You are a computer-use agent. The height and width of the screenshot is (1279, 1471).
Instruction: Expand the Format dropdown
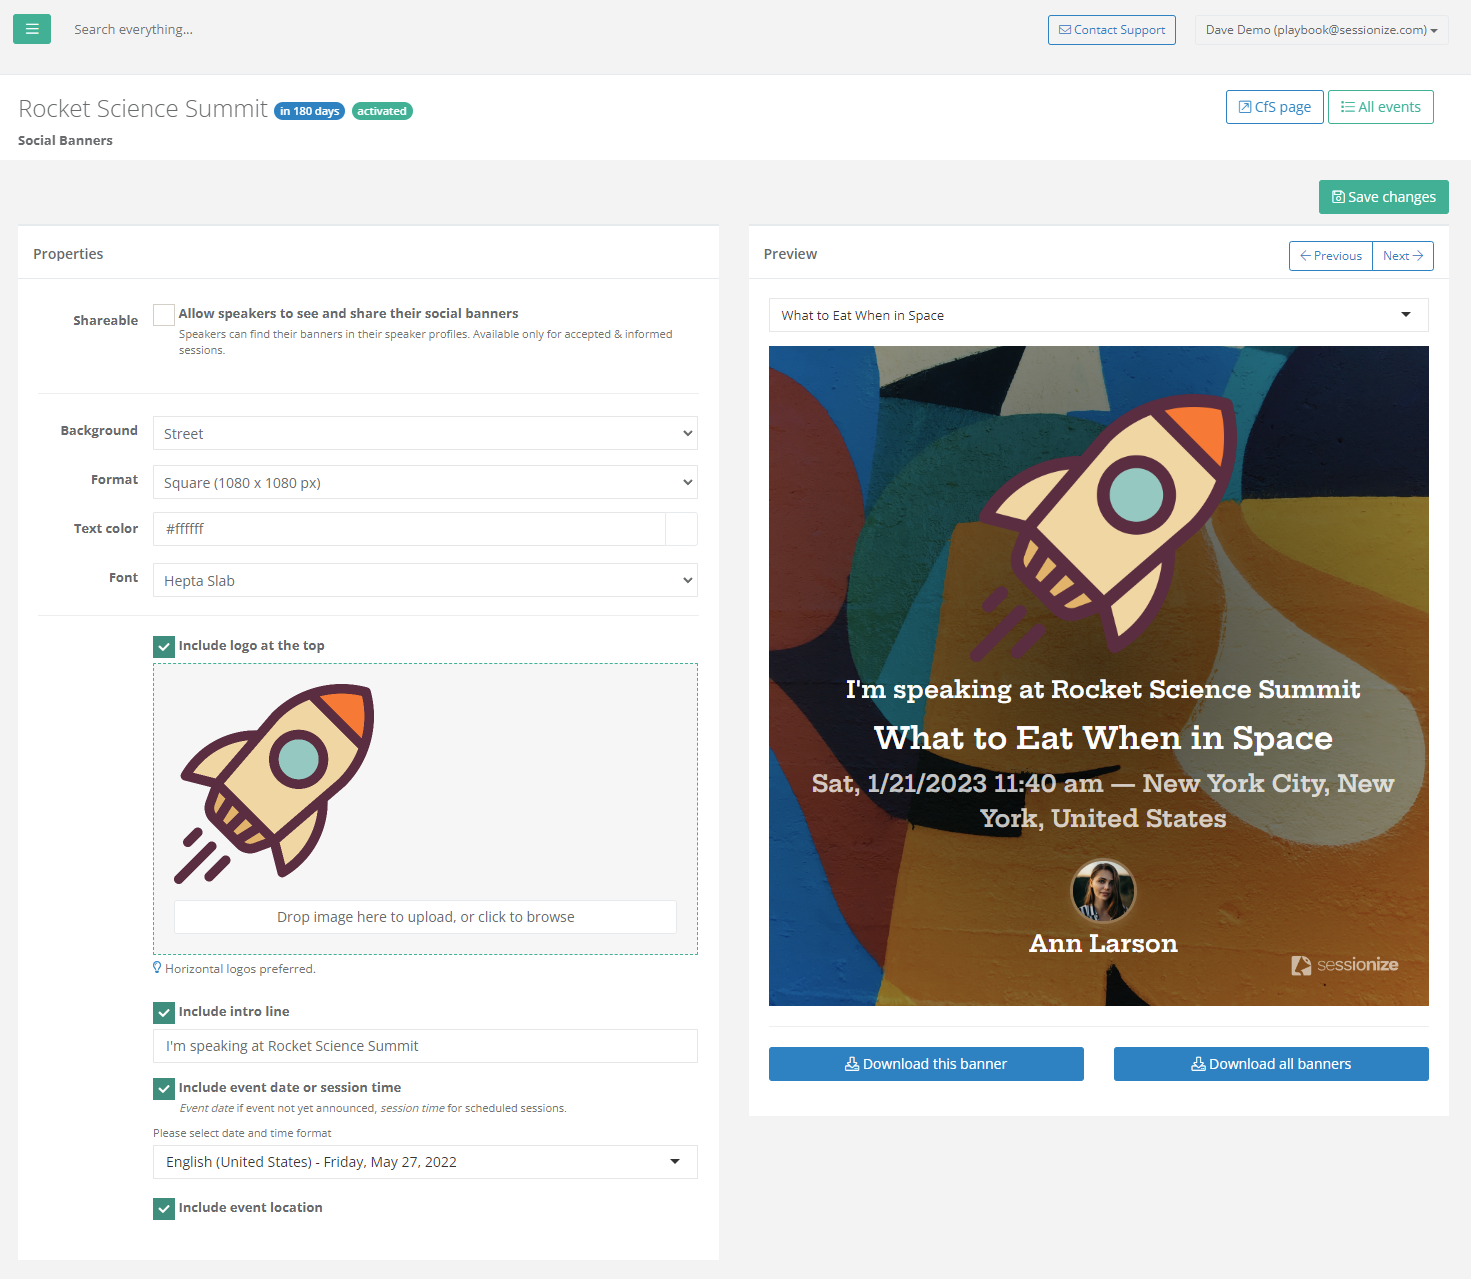point(425,483)
